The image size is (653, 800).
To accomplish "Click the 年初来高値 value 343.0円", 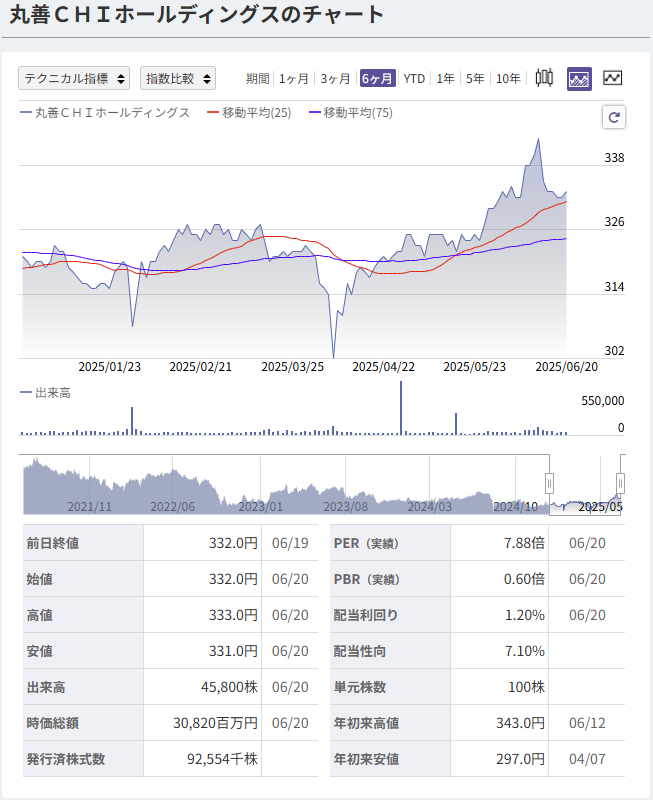I will coord(520,723).
